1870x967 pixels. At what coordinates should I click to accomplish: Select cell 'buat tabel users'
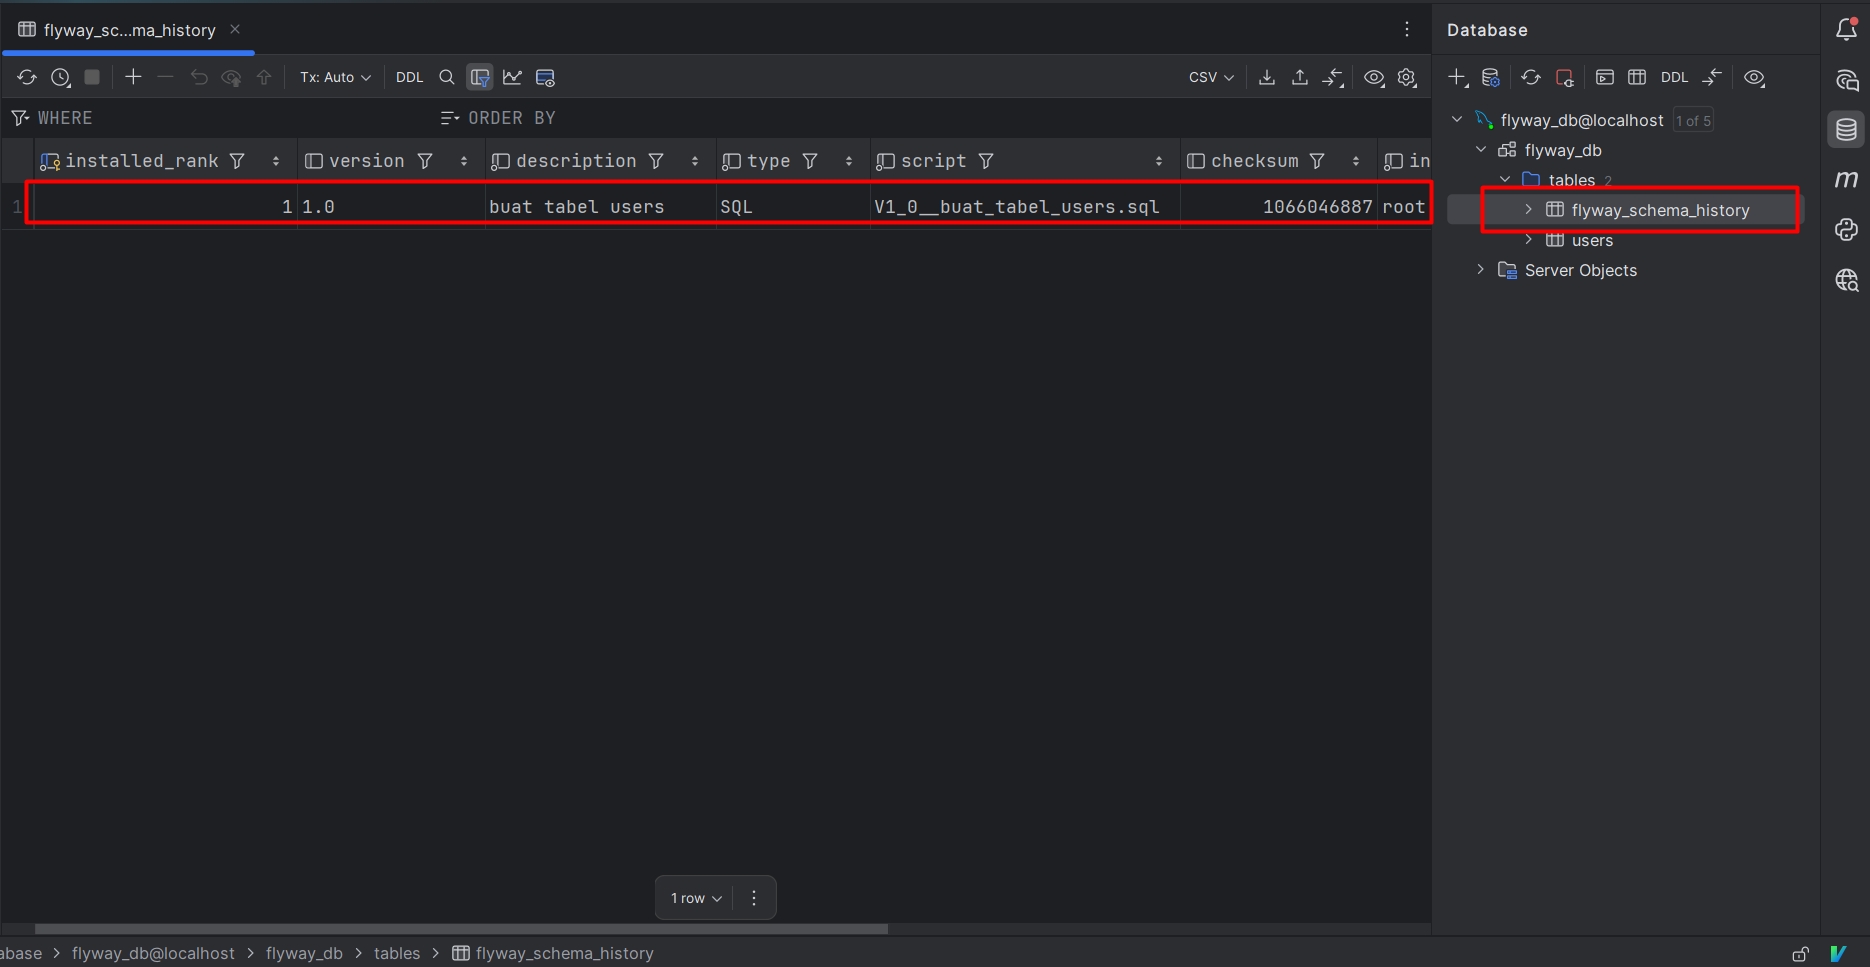pos(600,207)
